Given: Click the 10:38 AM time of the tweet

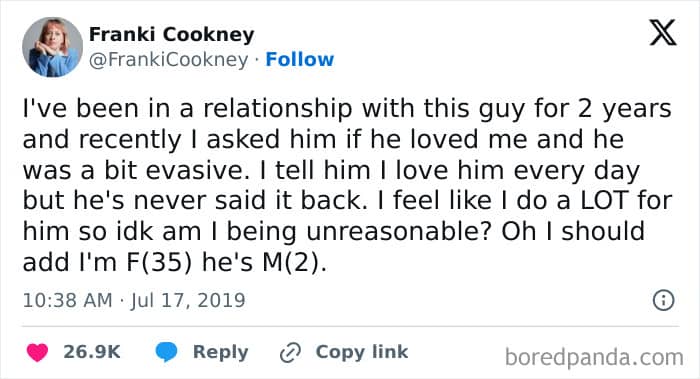Looking at the screenshot, I should pyautogui.click(x=67, y=300).
